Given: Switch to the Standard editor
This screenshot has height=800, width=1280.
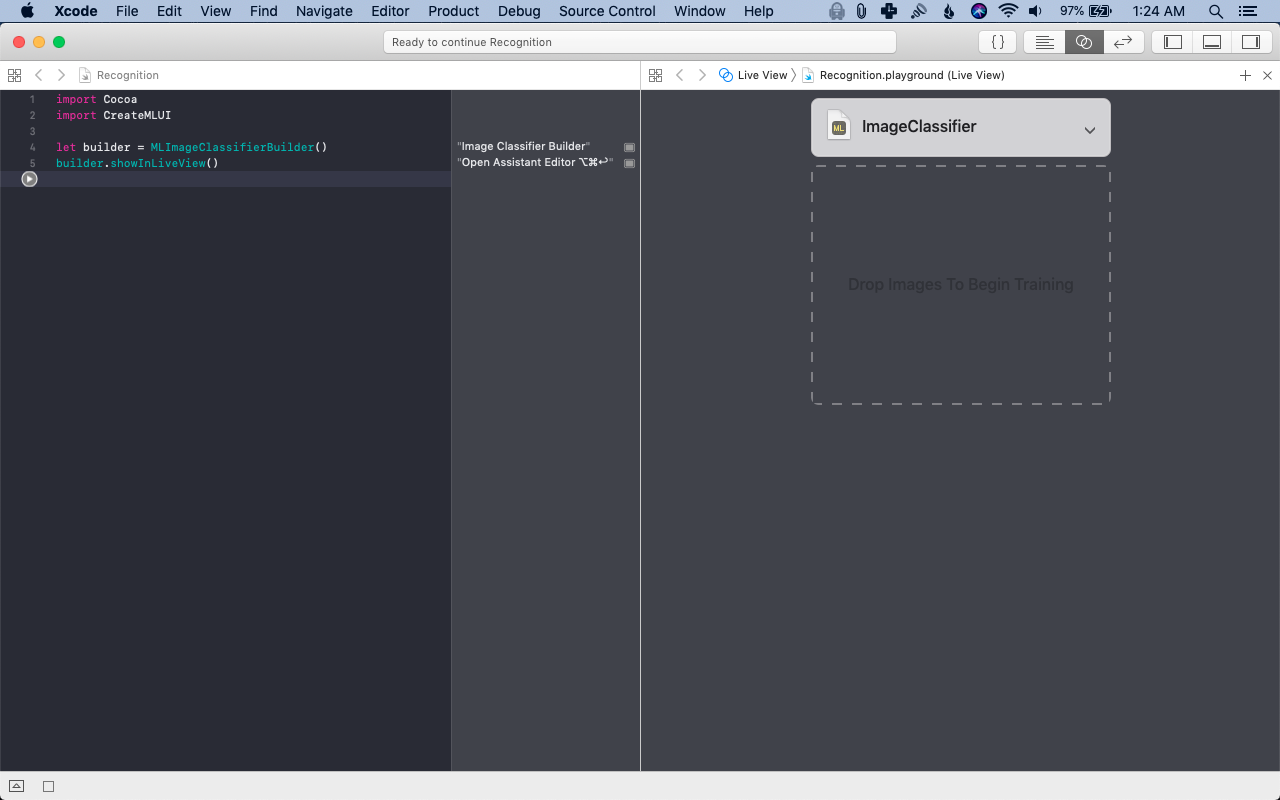Looking at the screenshot, I should point(1044,42).
